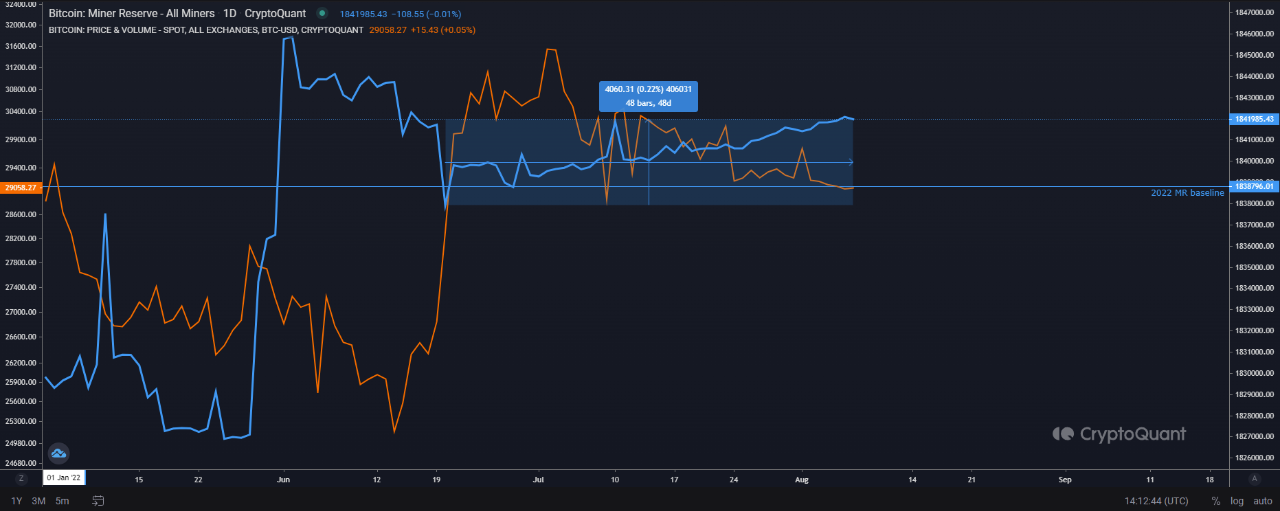The height and width of the screenshot is (511, 1280).
Task: Toggle the auto scale option
Action: (1262, 500)
